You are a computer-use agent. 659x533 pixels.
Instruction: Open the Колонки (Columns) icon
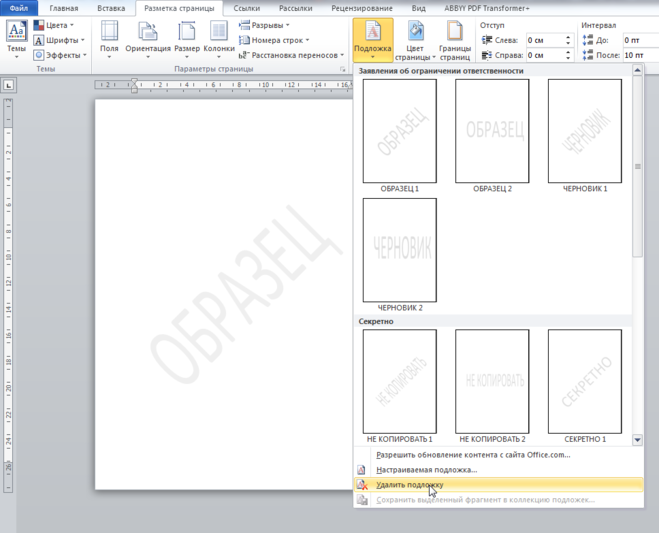tap(219, 39)
